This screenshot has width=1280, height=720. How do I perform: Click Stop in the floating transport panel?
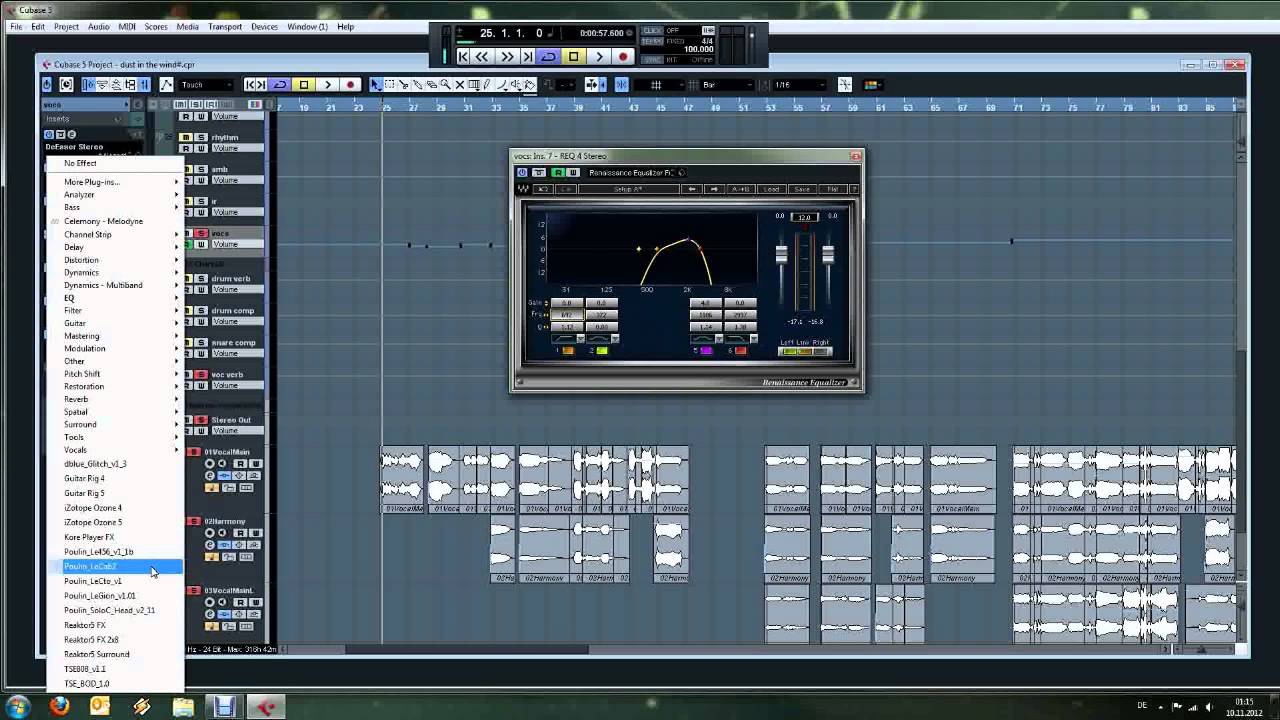point(573,57)
